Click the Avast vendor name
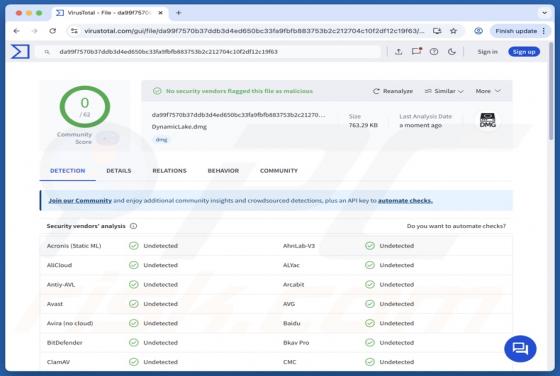The image size is (560, 376). pyautogui.click(x=55, y=304)
